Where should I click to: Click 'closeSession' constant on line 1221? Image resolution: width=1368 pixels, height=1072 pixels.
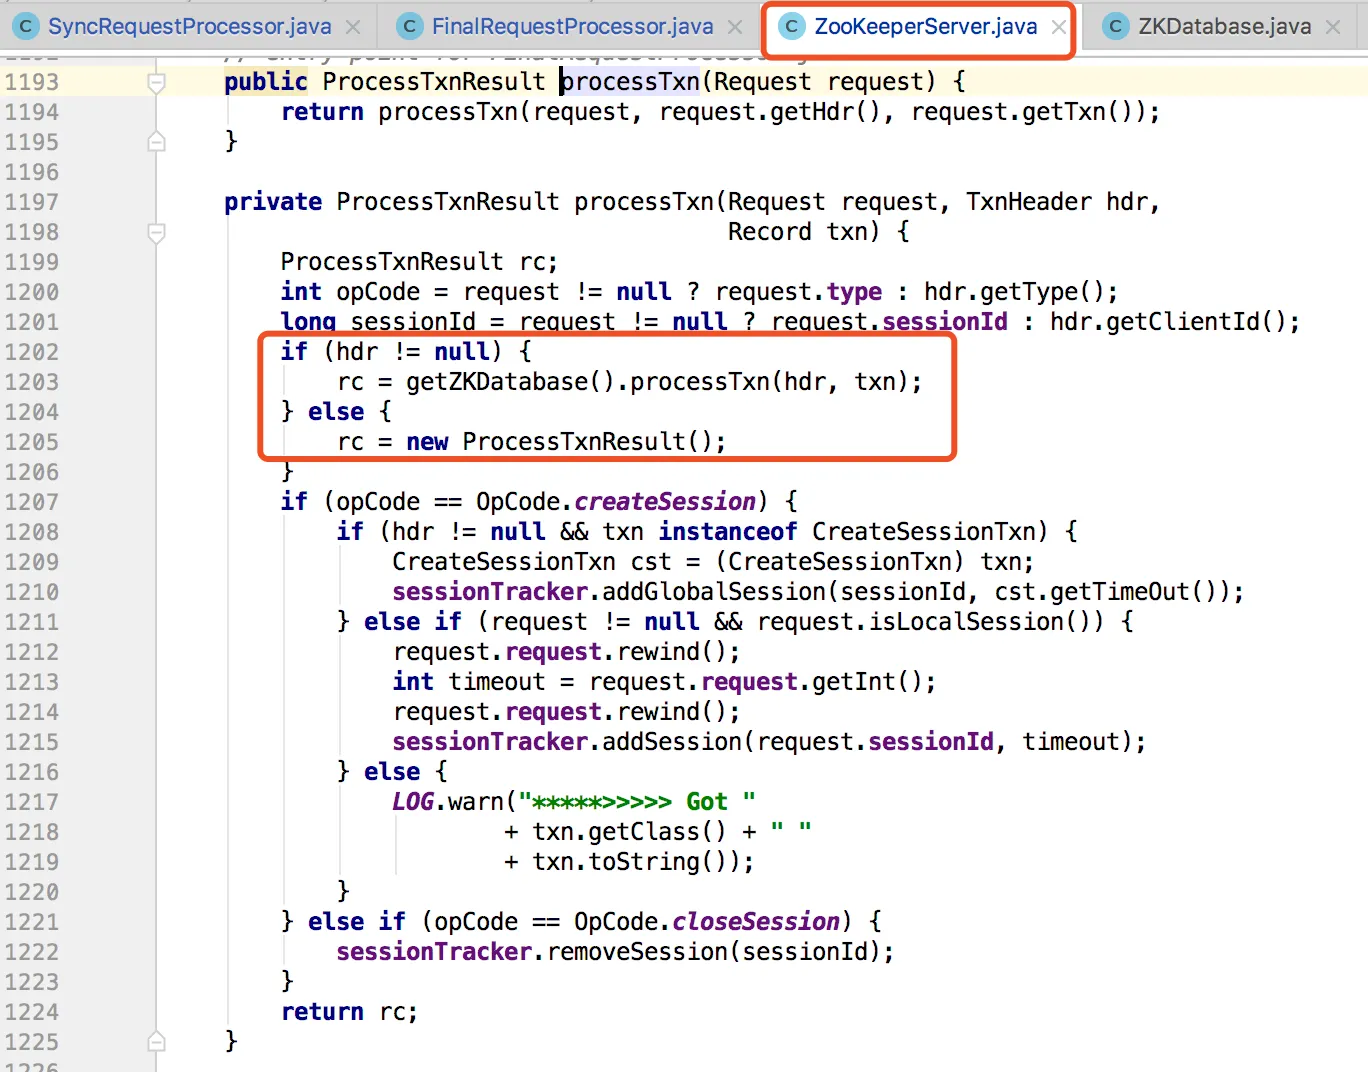pyautogui.click(x=756, y=922)
